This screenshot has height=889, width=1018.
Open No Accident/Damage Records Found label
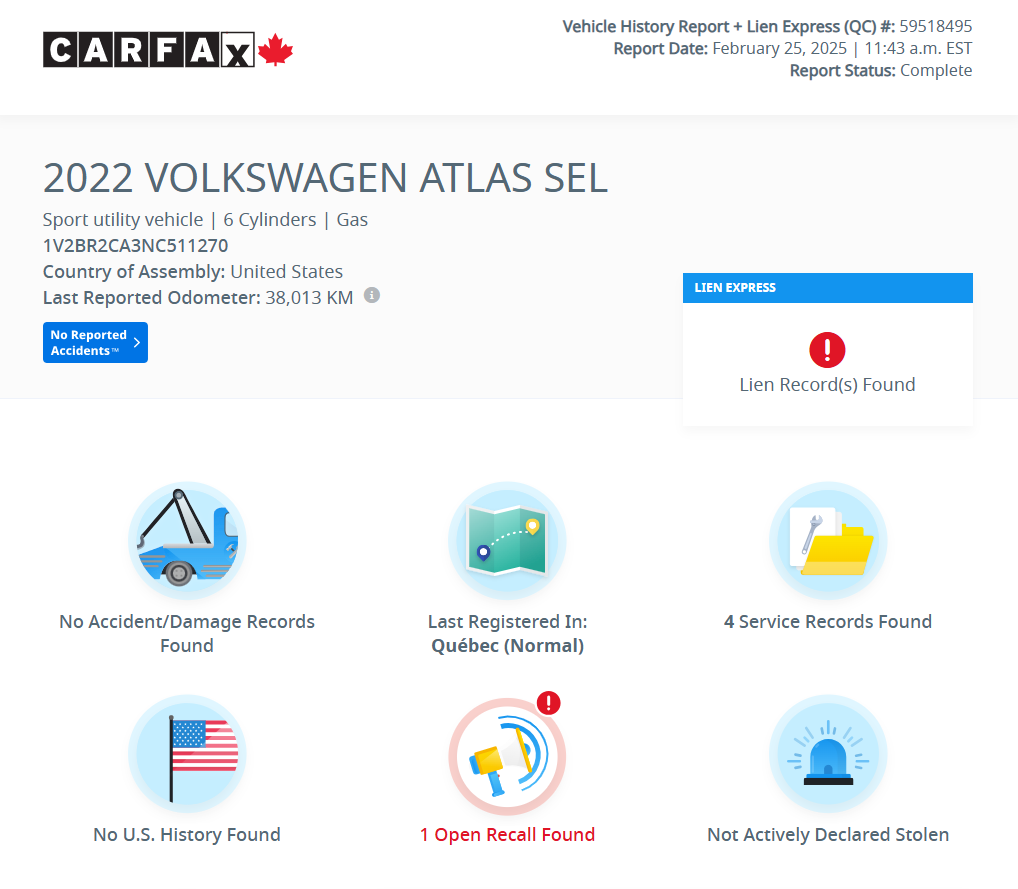coord(187,633)
